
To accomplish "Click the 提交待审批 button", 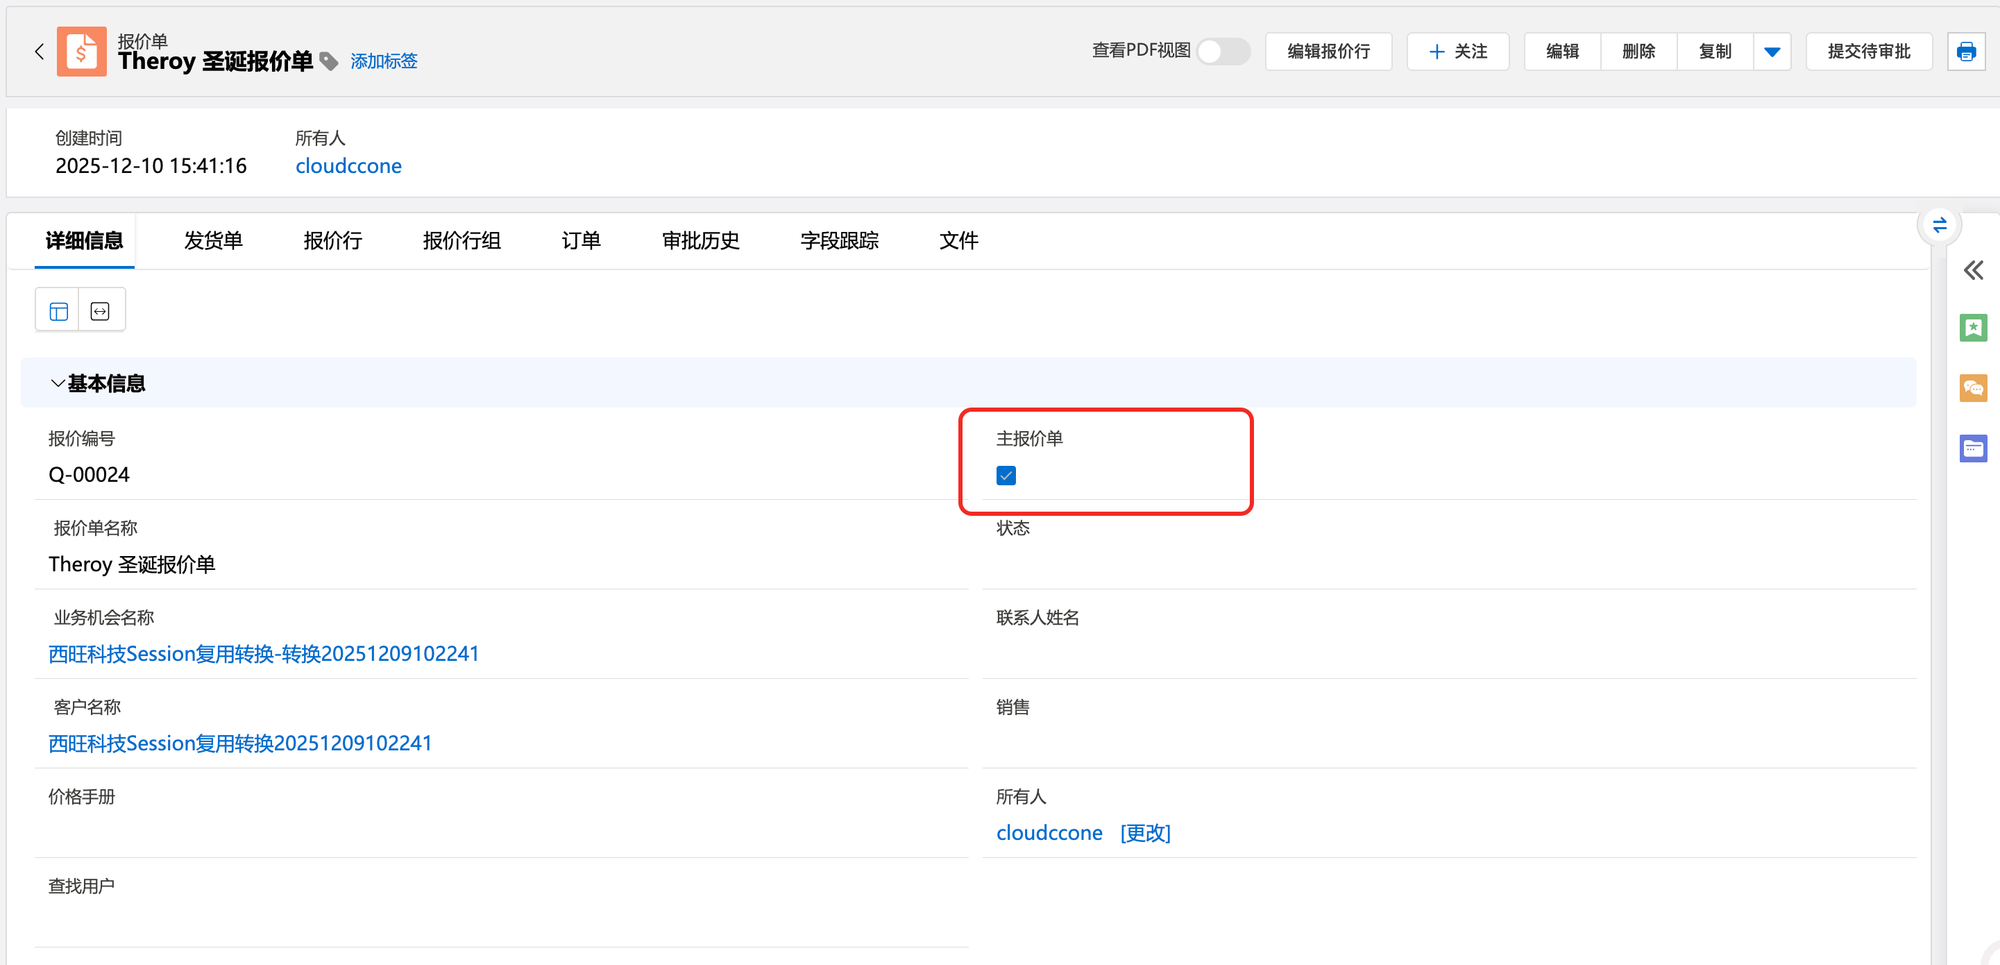I will pyautogui.click(x=1868, y=52).
